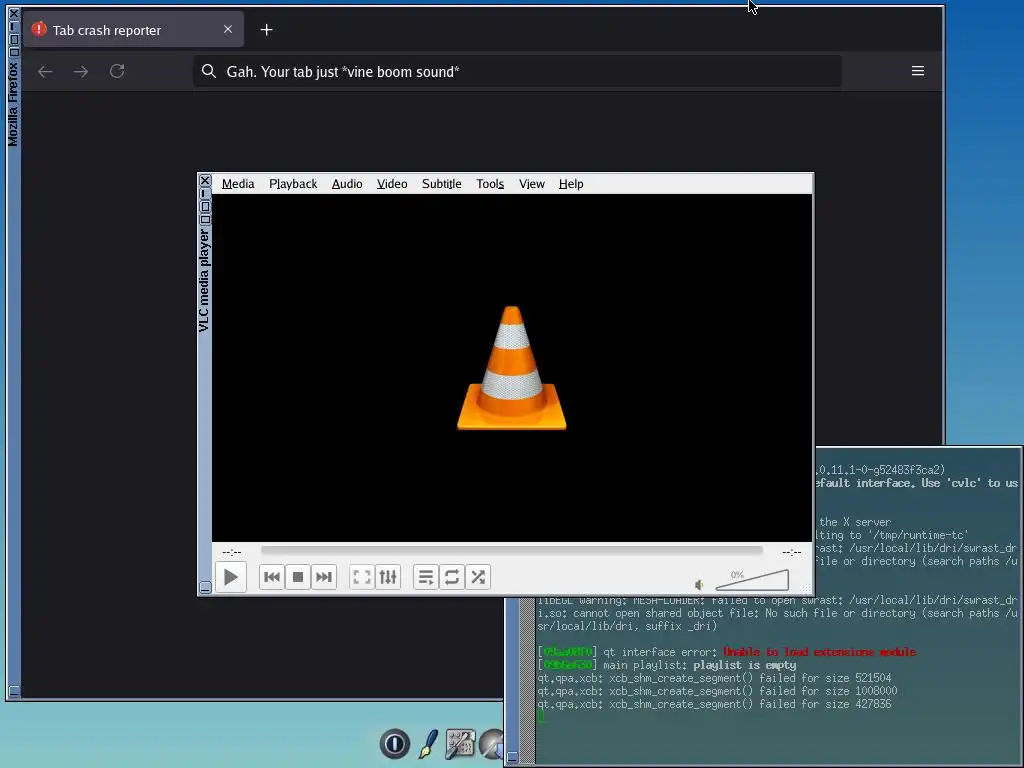Image resolution: width=1024 pixels, height=768 pixels.
Task: Skip to previous media in VLC
Action: click(x=272, y=577)
